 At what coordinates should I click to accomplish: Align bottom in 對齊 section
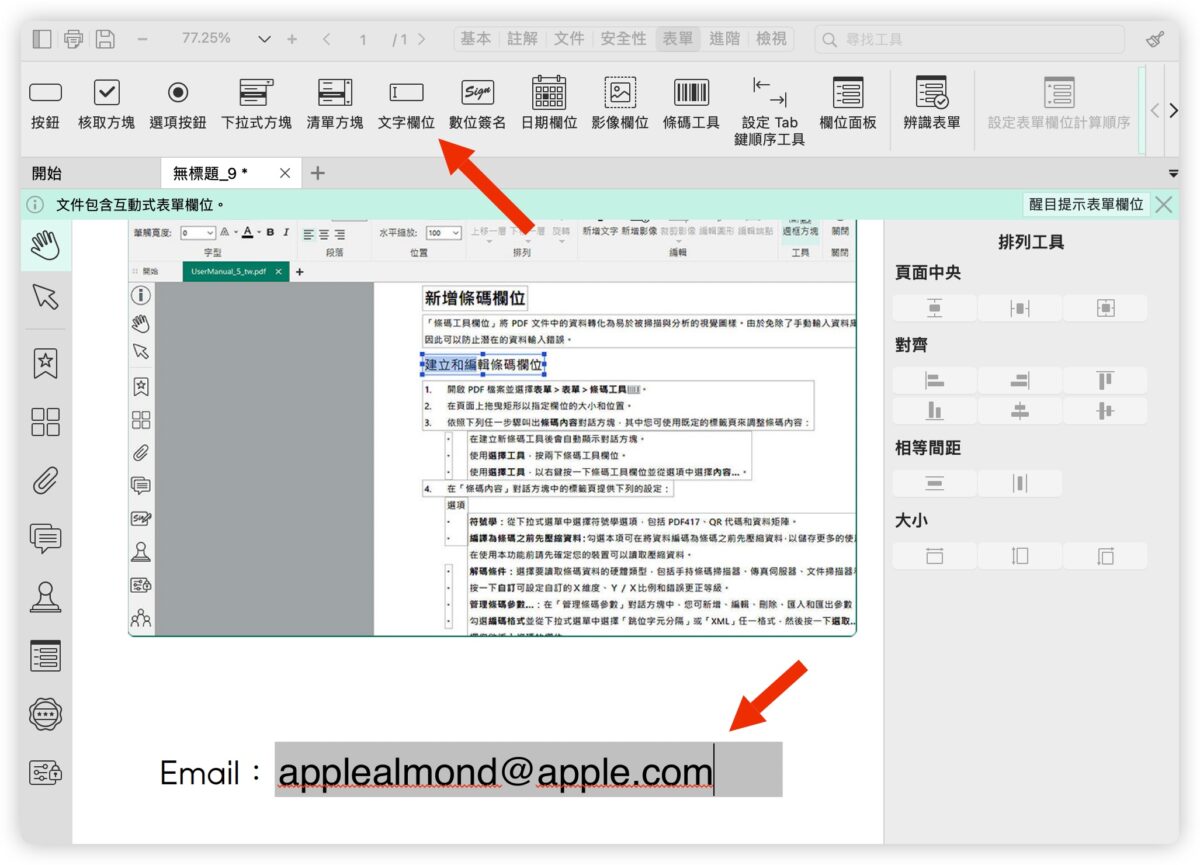coord(934,411)
